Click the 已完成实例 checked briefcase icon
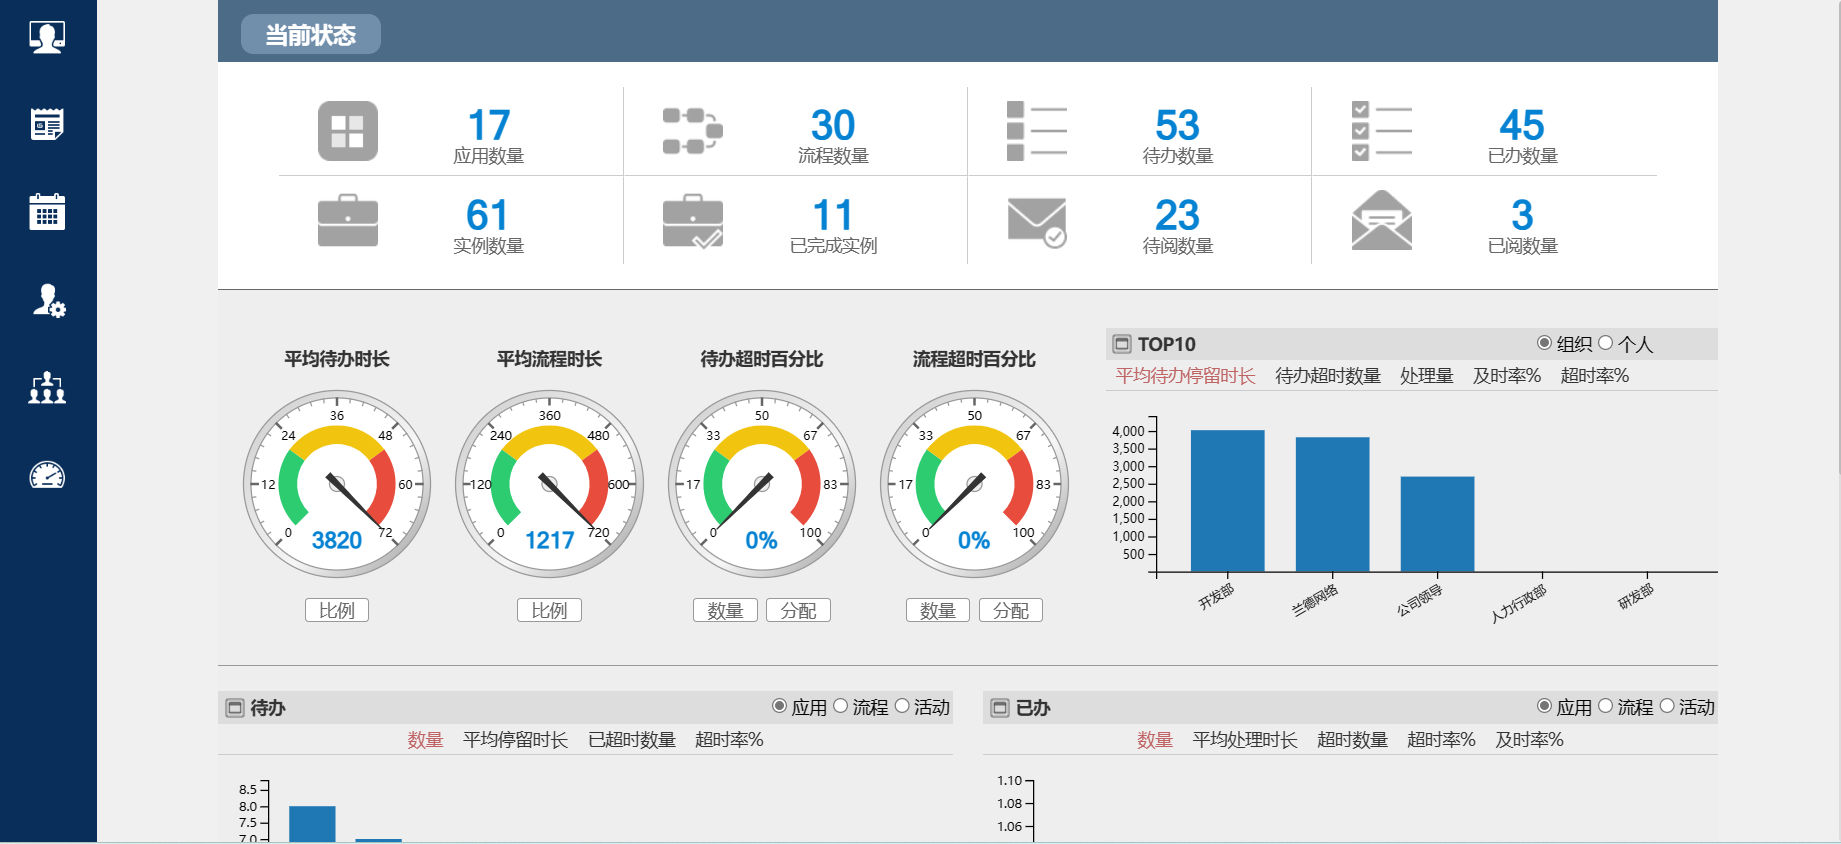1841x844 pixels. click(692, 221)
